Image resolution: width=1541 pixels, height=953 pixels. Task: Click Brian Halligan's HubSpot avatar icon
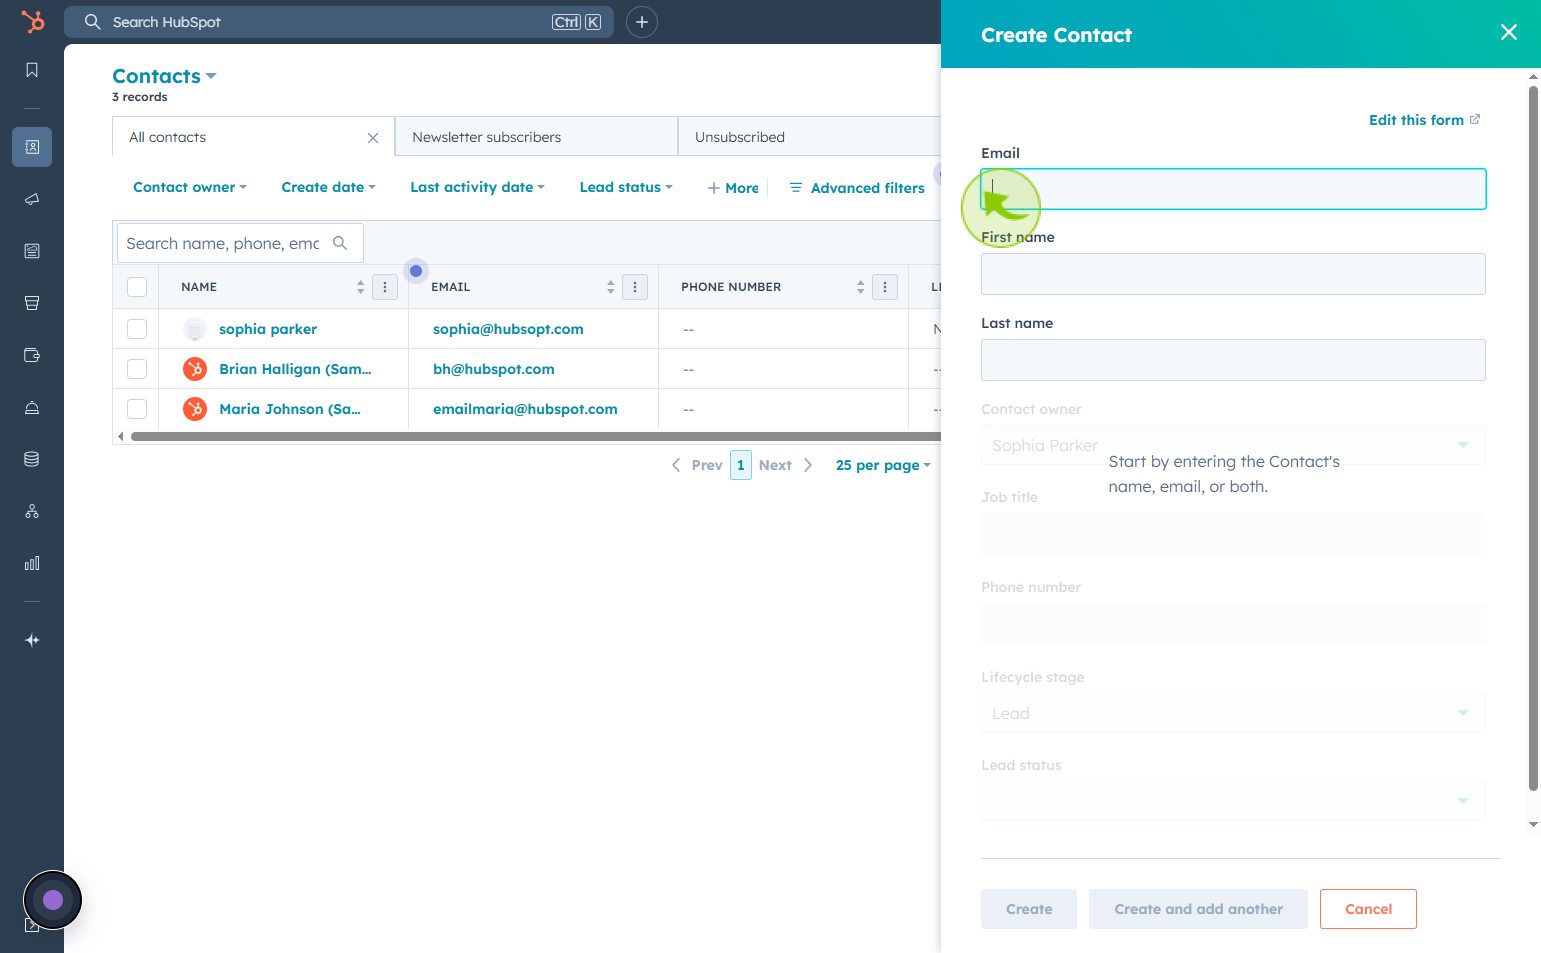(x=195, y=369)
